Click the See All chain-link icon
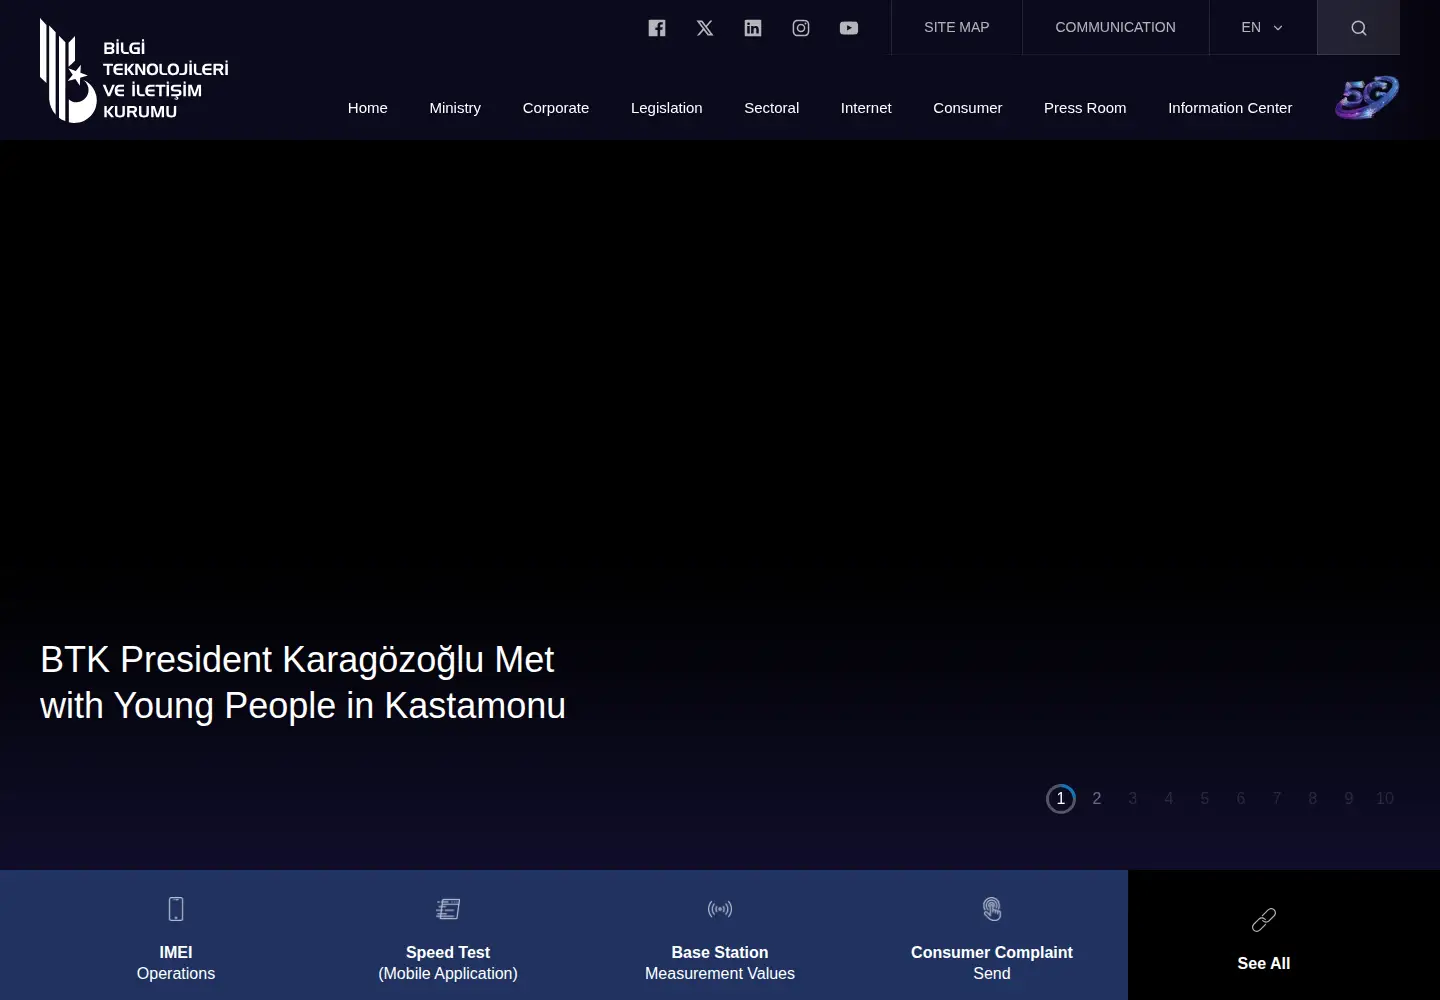This screenshot has width=1440, height=1000. click(x=1264, y=920)
